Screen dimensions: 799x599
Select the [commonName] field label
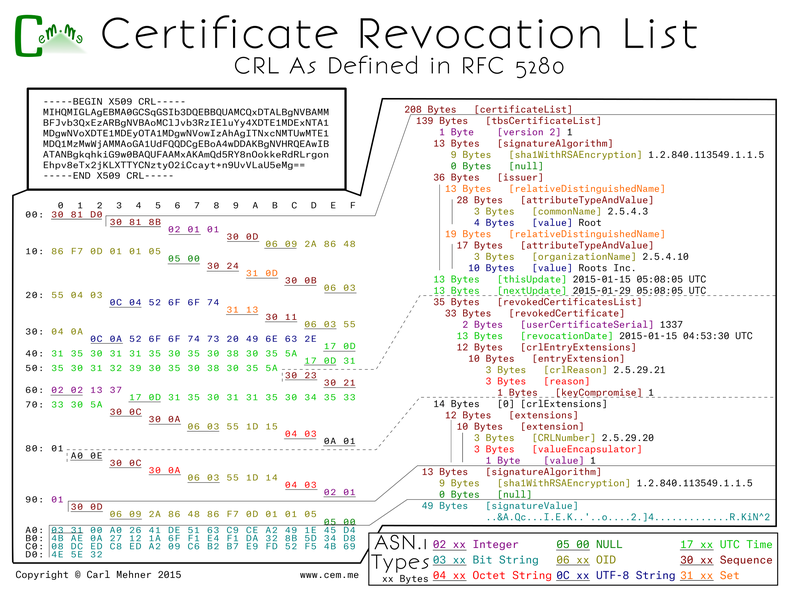click(566, 211)
